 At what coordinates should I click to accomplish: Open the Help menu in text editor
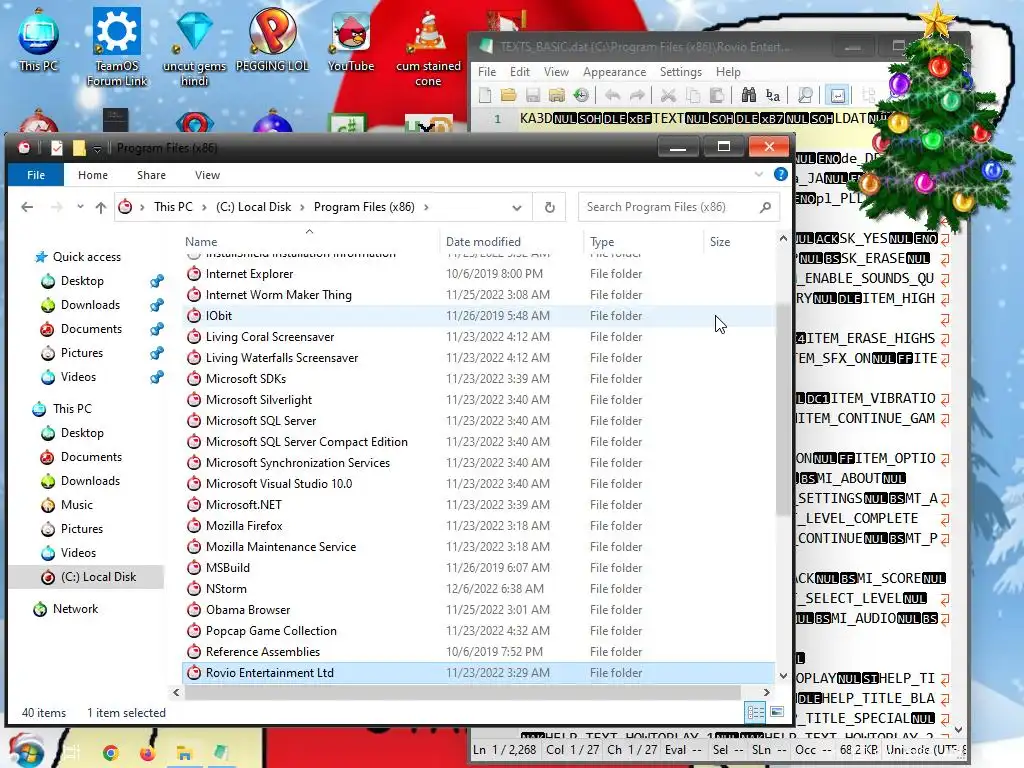tap(728, 72)
